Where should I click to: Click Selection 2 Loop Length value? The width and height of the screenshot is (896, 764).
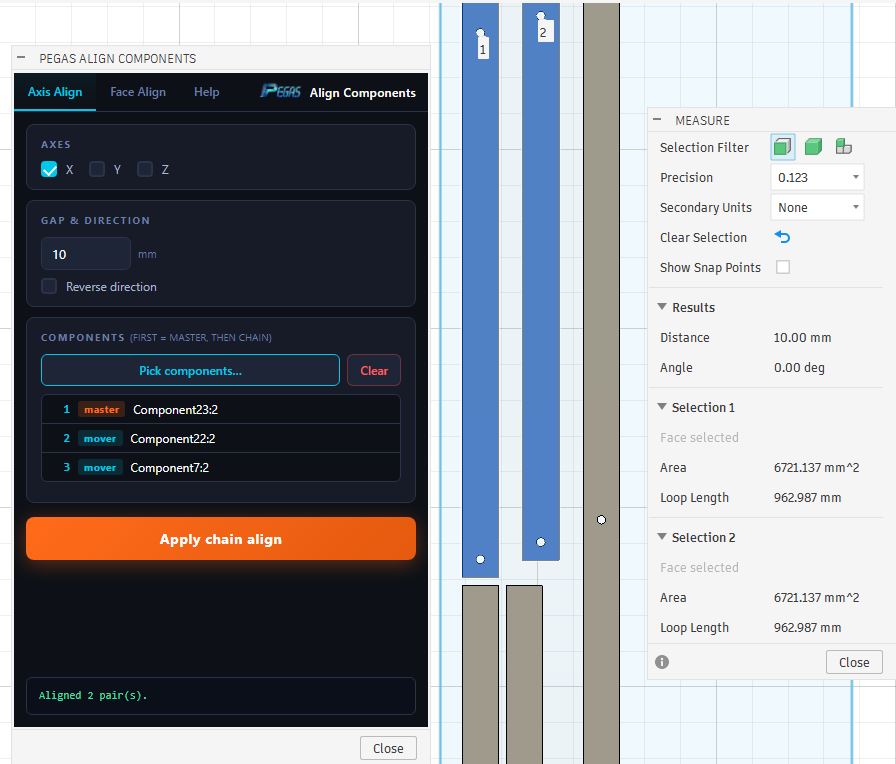click(x=807, y=627)
